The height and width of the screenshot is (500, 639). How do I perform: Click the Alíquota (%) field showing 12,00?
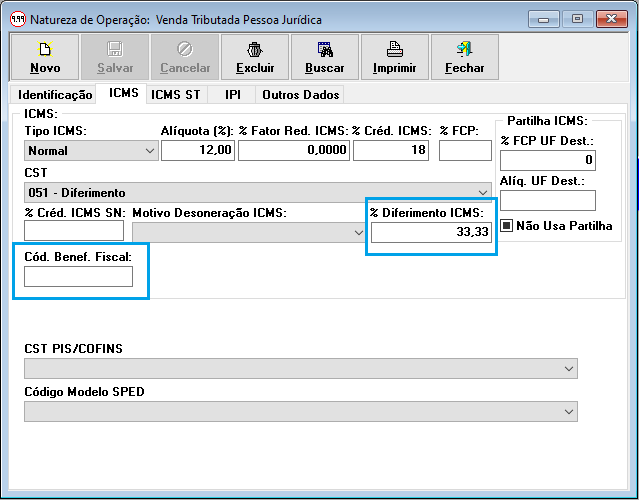[197, 150]
